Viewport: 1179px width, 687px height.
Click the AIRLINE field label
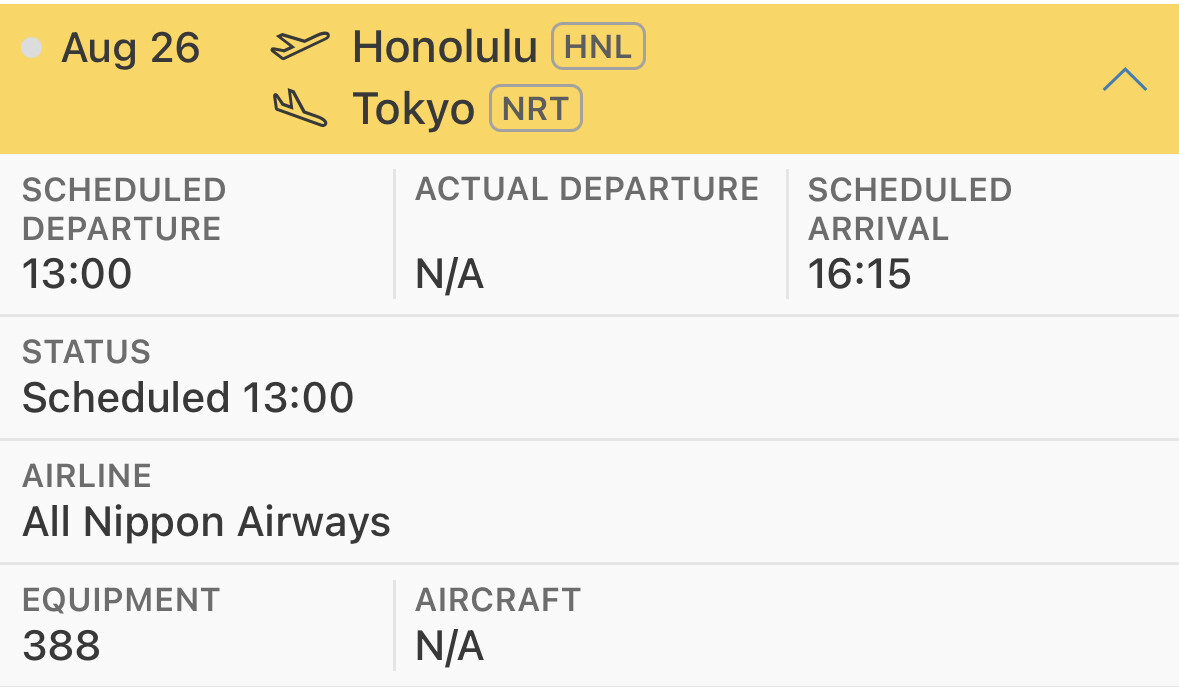pyautogui.click(x=86, y=476)
